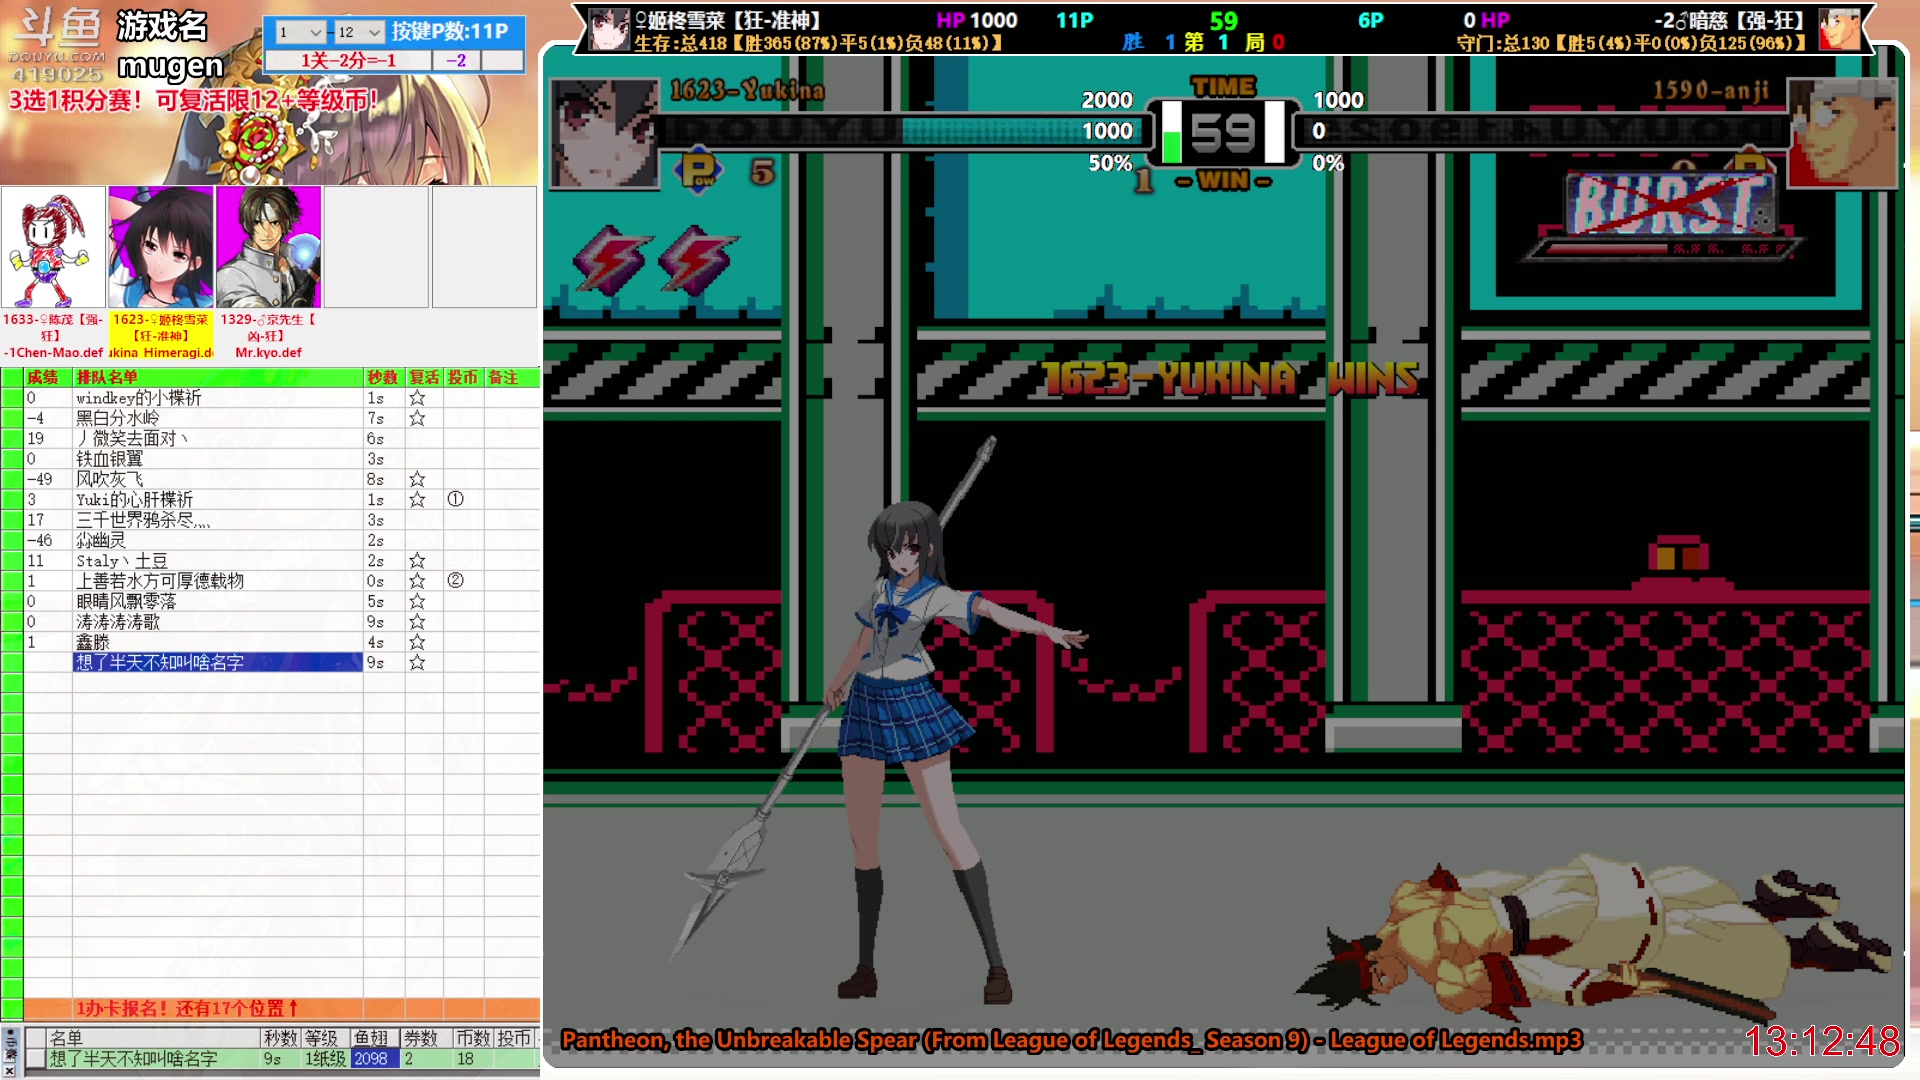Screen dimensions: 1920x1080
Task: Click the anji portrait in the game HUD
Action: 1841,134
